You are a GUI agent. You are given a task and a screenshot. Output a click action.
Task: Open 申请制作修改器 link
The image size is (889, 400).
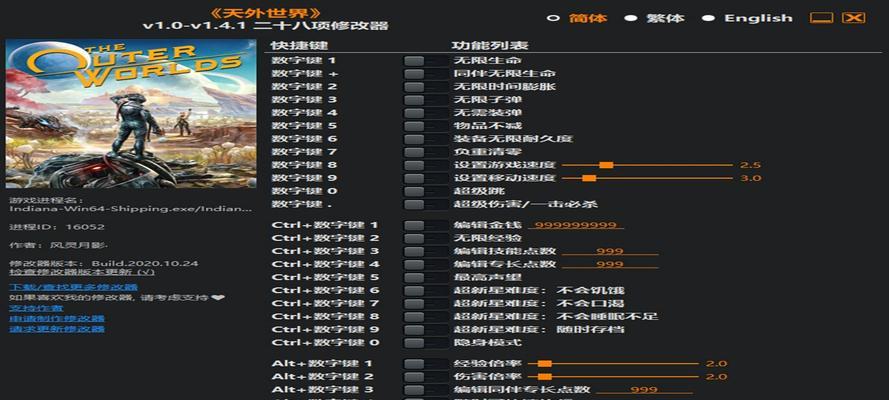tap(57, 318)
